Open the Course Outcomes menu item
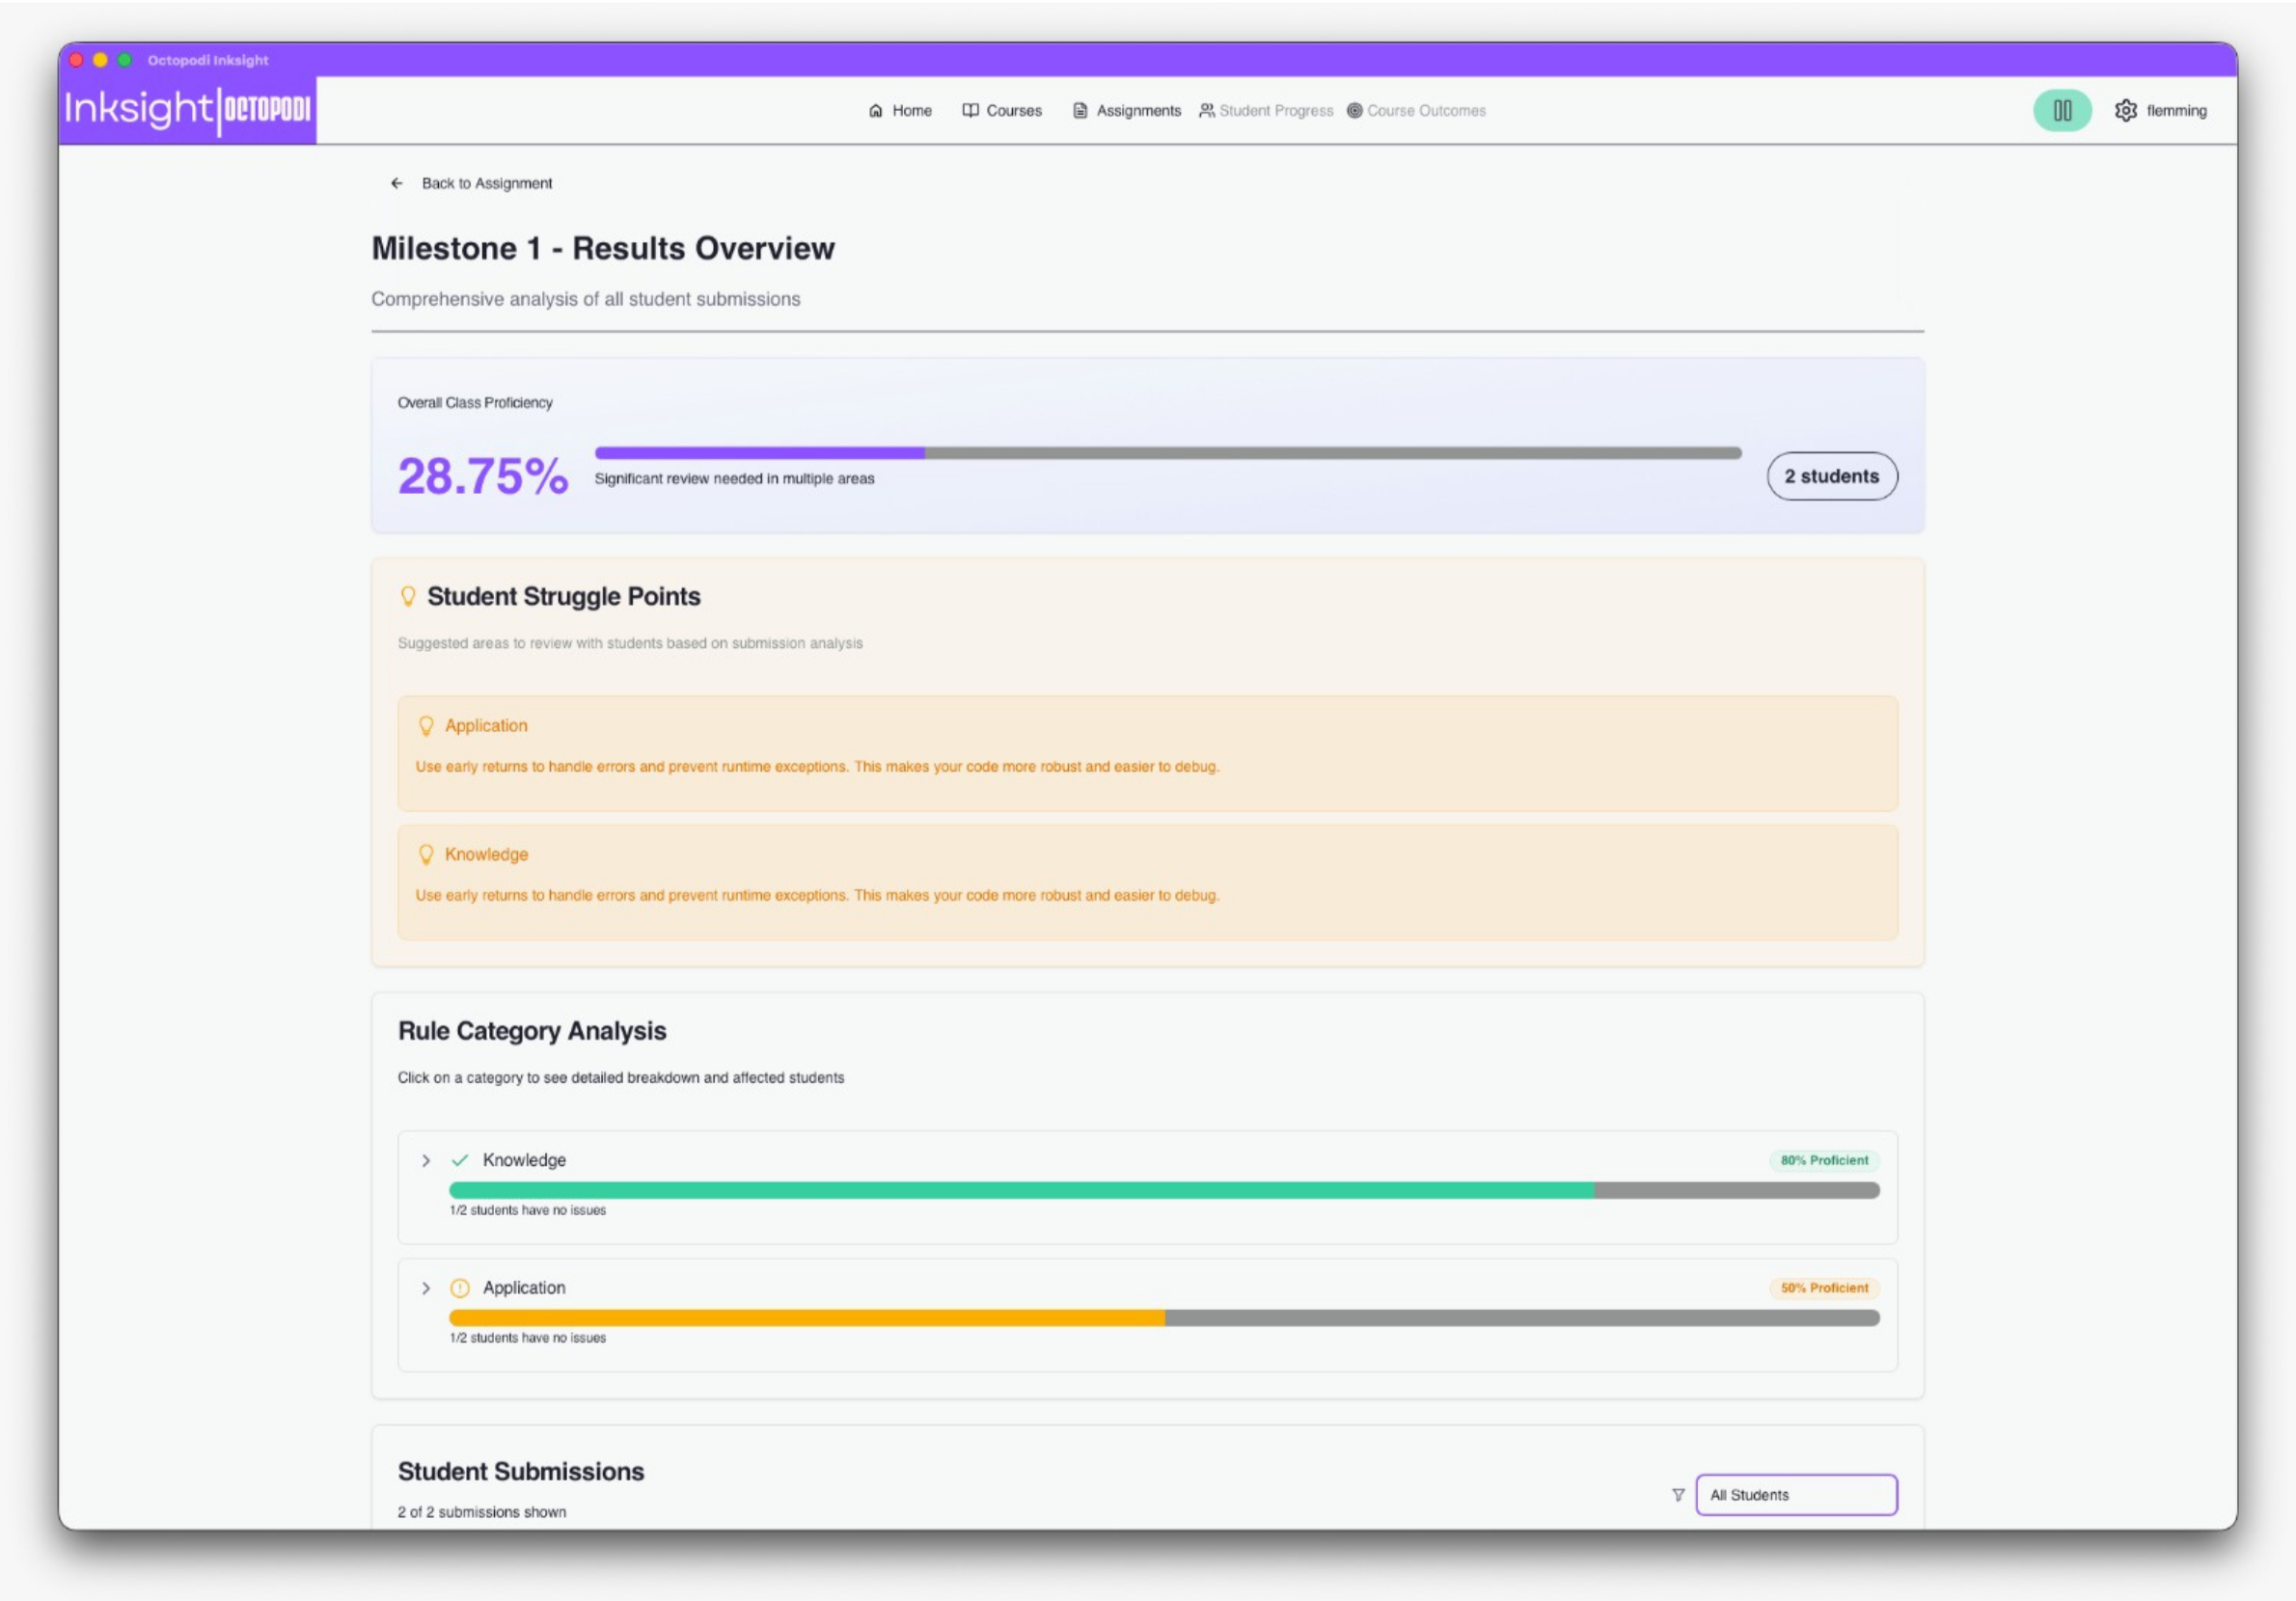 [x=1416, y=111]
